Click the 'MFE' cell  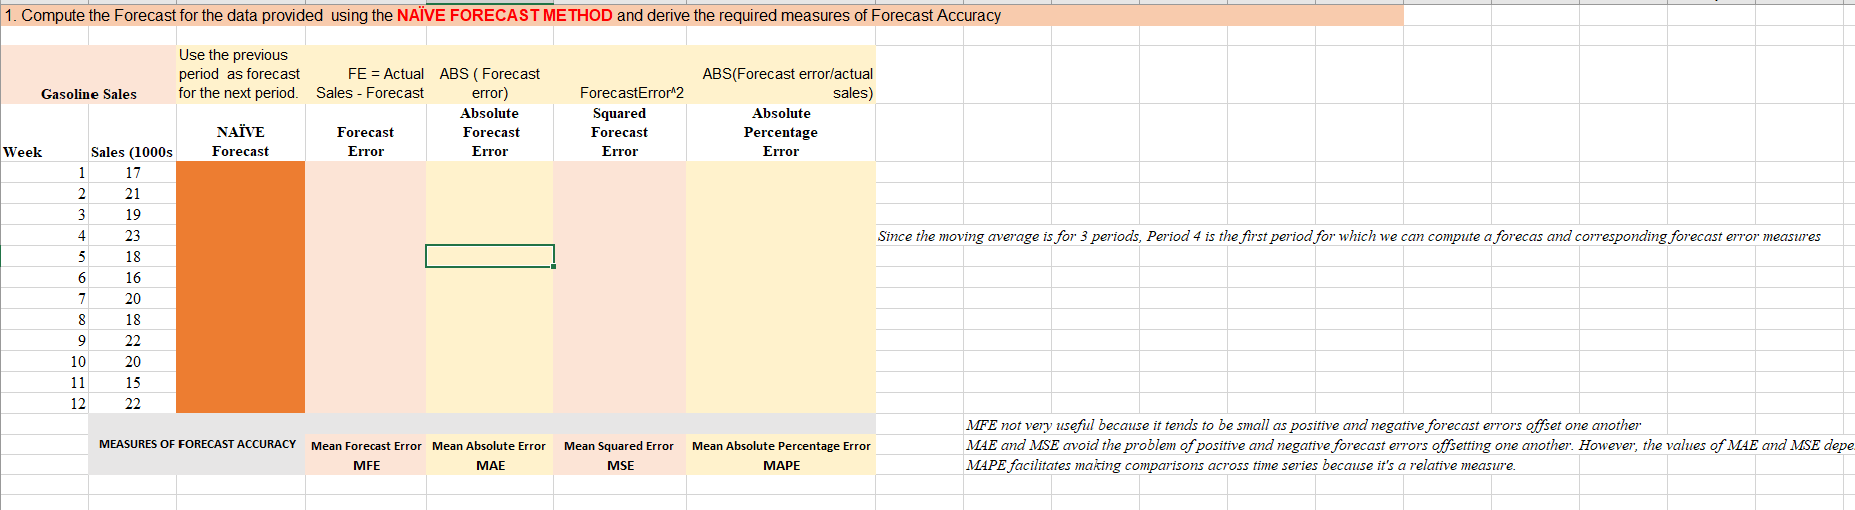(366, 466)
